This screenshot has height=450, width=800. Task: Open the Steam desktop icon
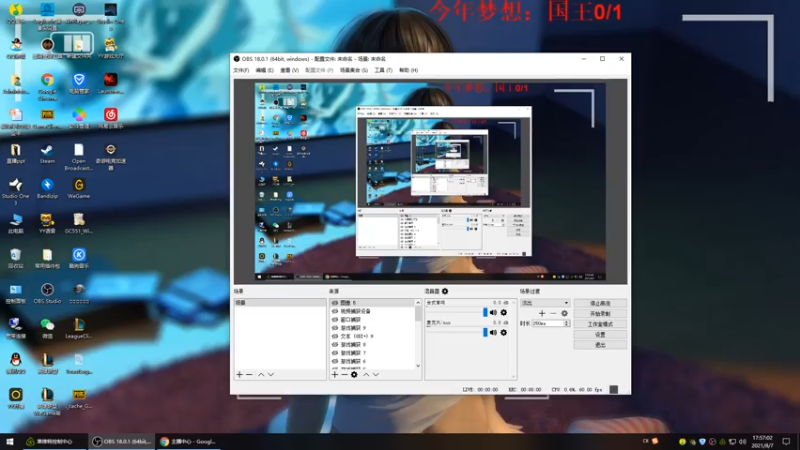(47, 154)
